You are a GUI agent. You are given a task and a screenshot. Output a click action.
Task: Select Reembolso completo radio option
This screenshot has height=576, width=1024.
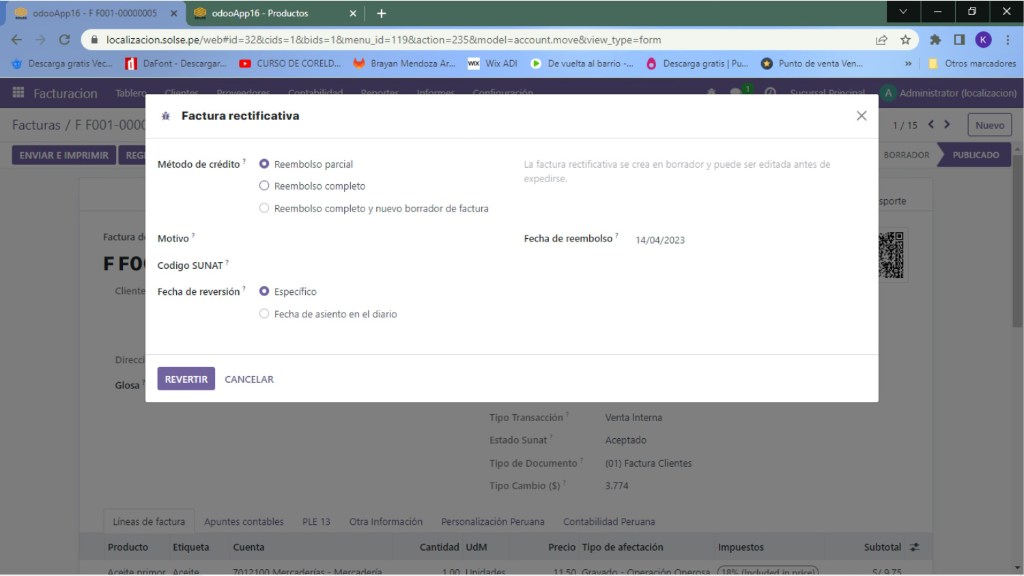264,186
